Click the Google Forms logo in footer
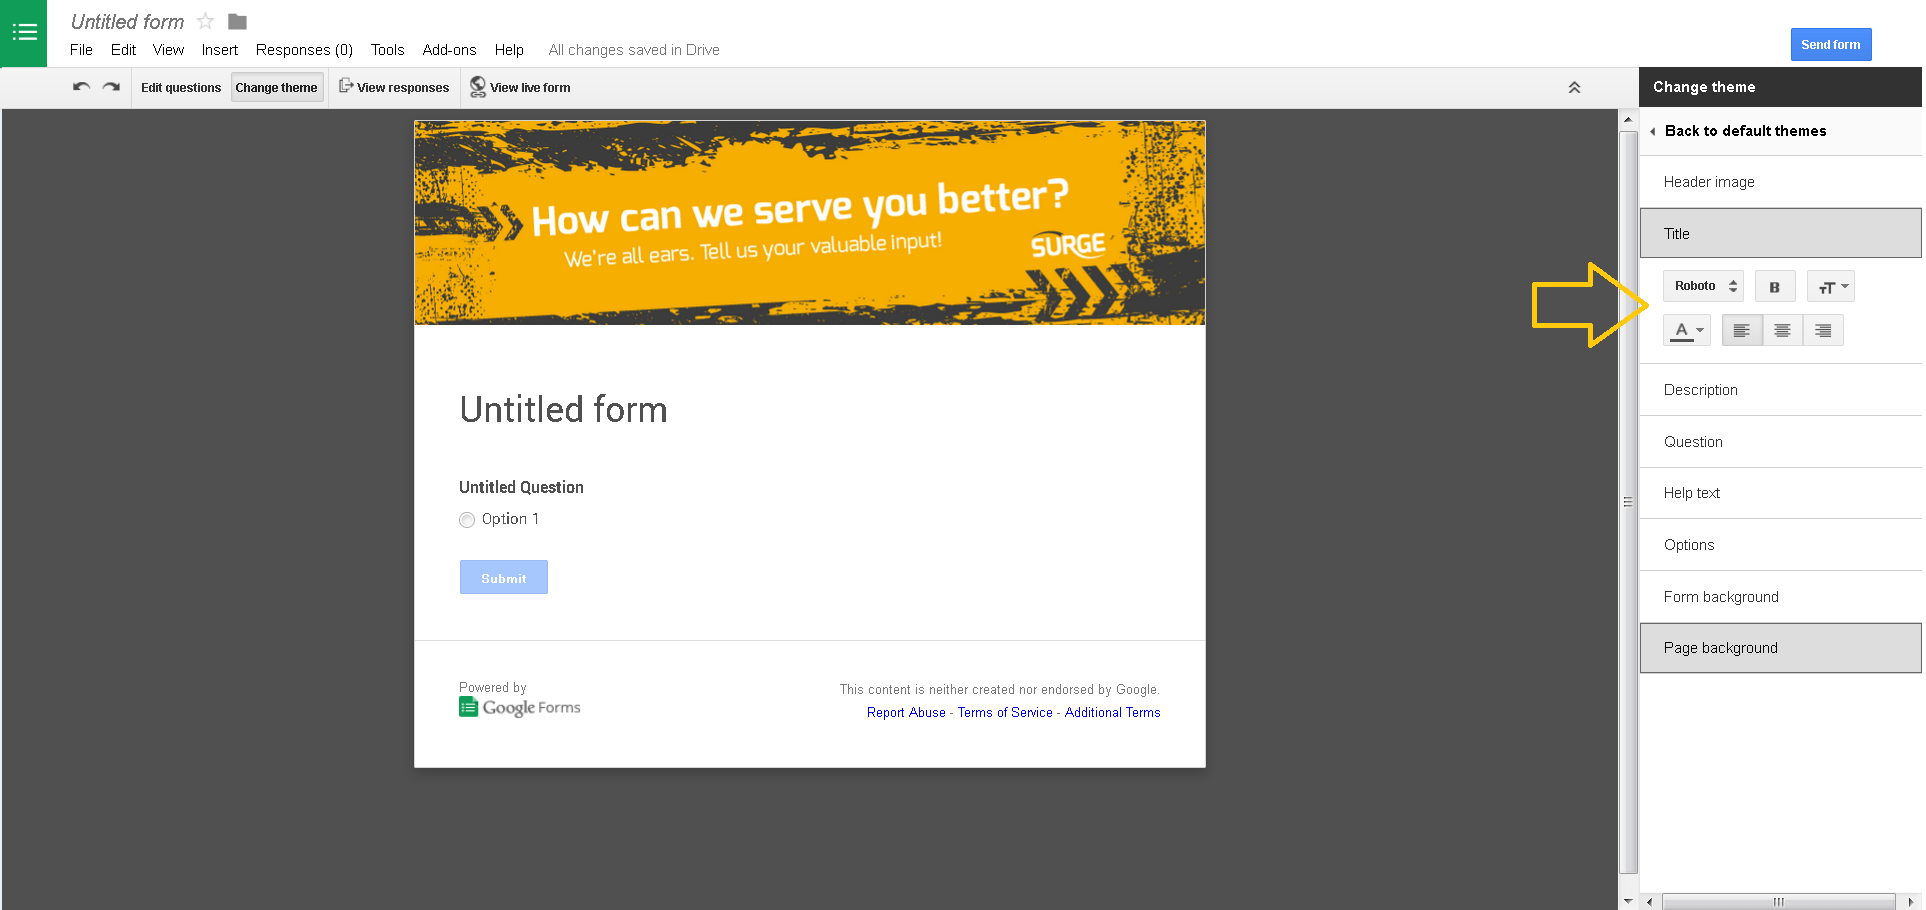Image resolution: width=1926 pixels, height=910 pixels. coord(520,707)
